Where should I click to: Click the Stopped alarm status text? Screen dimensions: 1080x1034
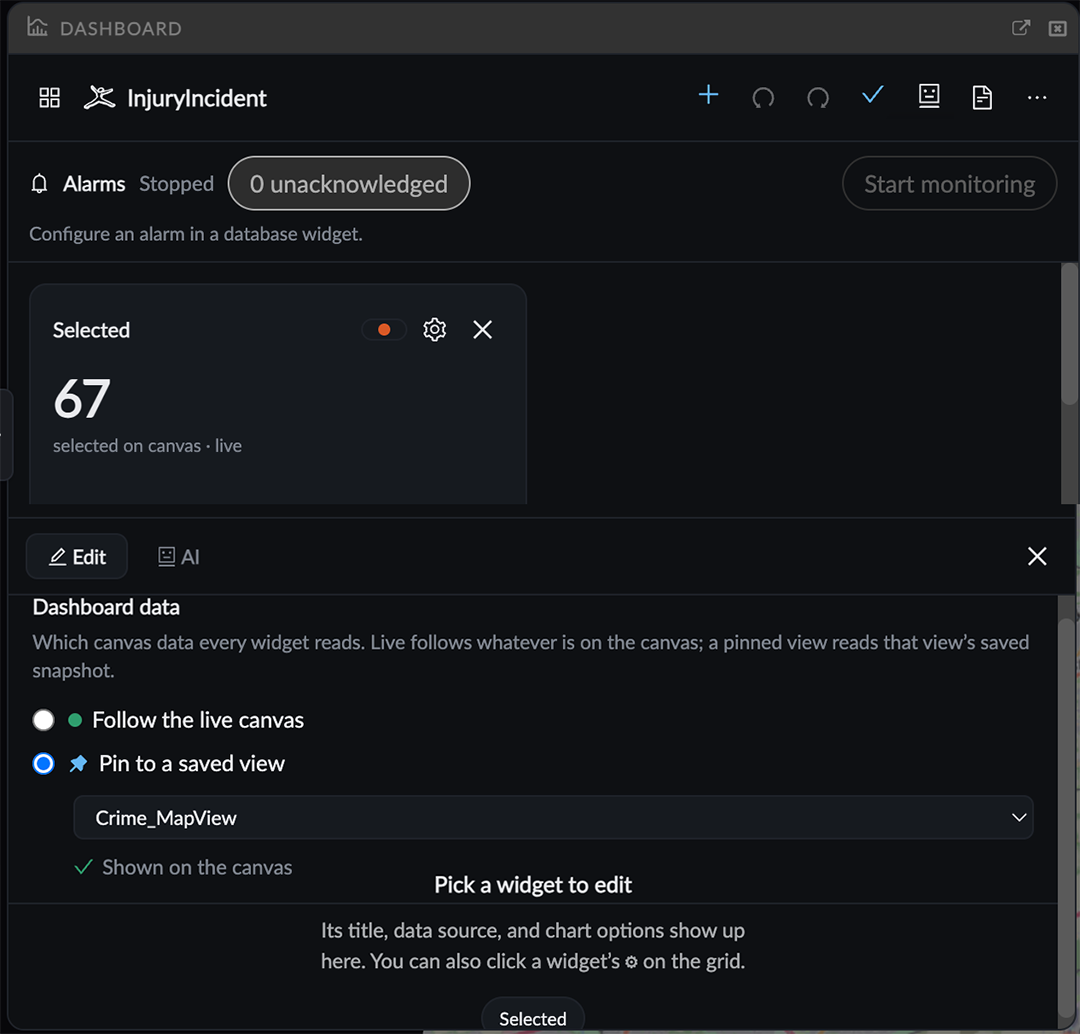tap(176, 184)
